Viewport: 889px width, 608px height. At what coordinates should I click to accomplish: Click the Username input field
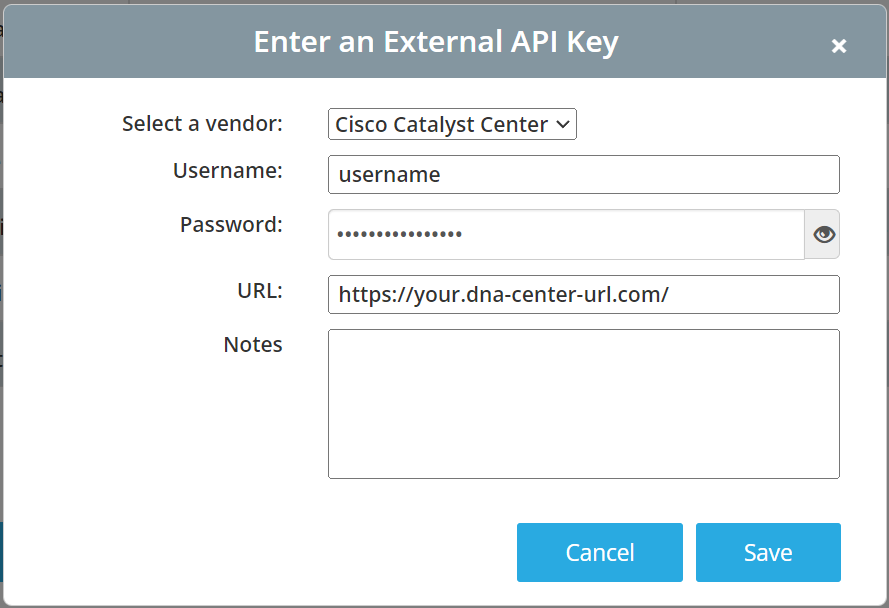583,175
